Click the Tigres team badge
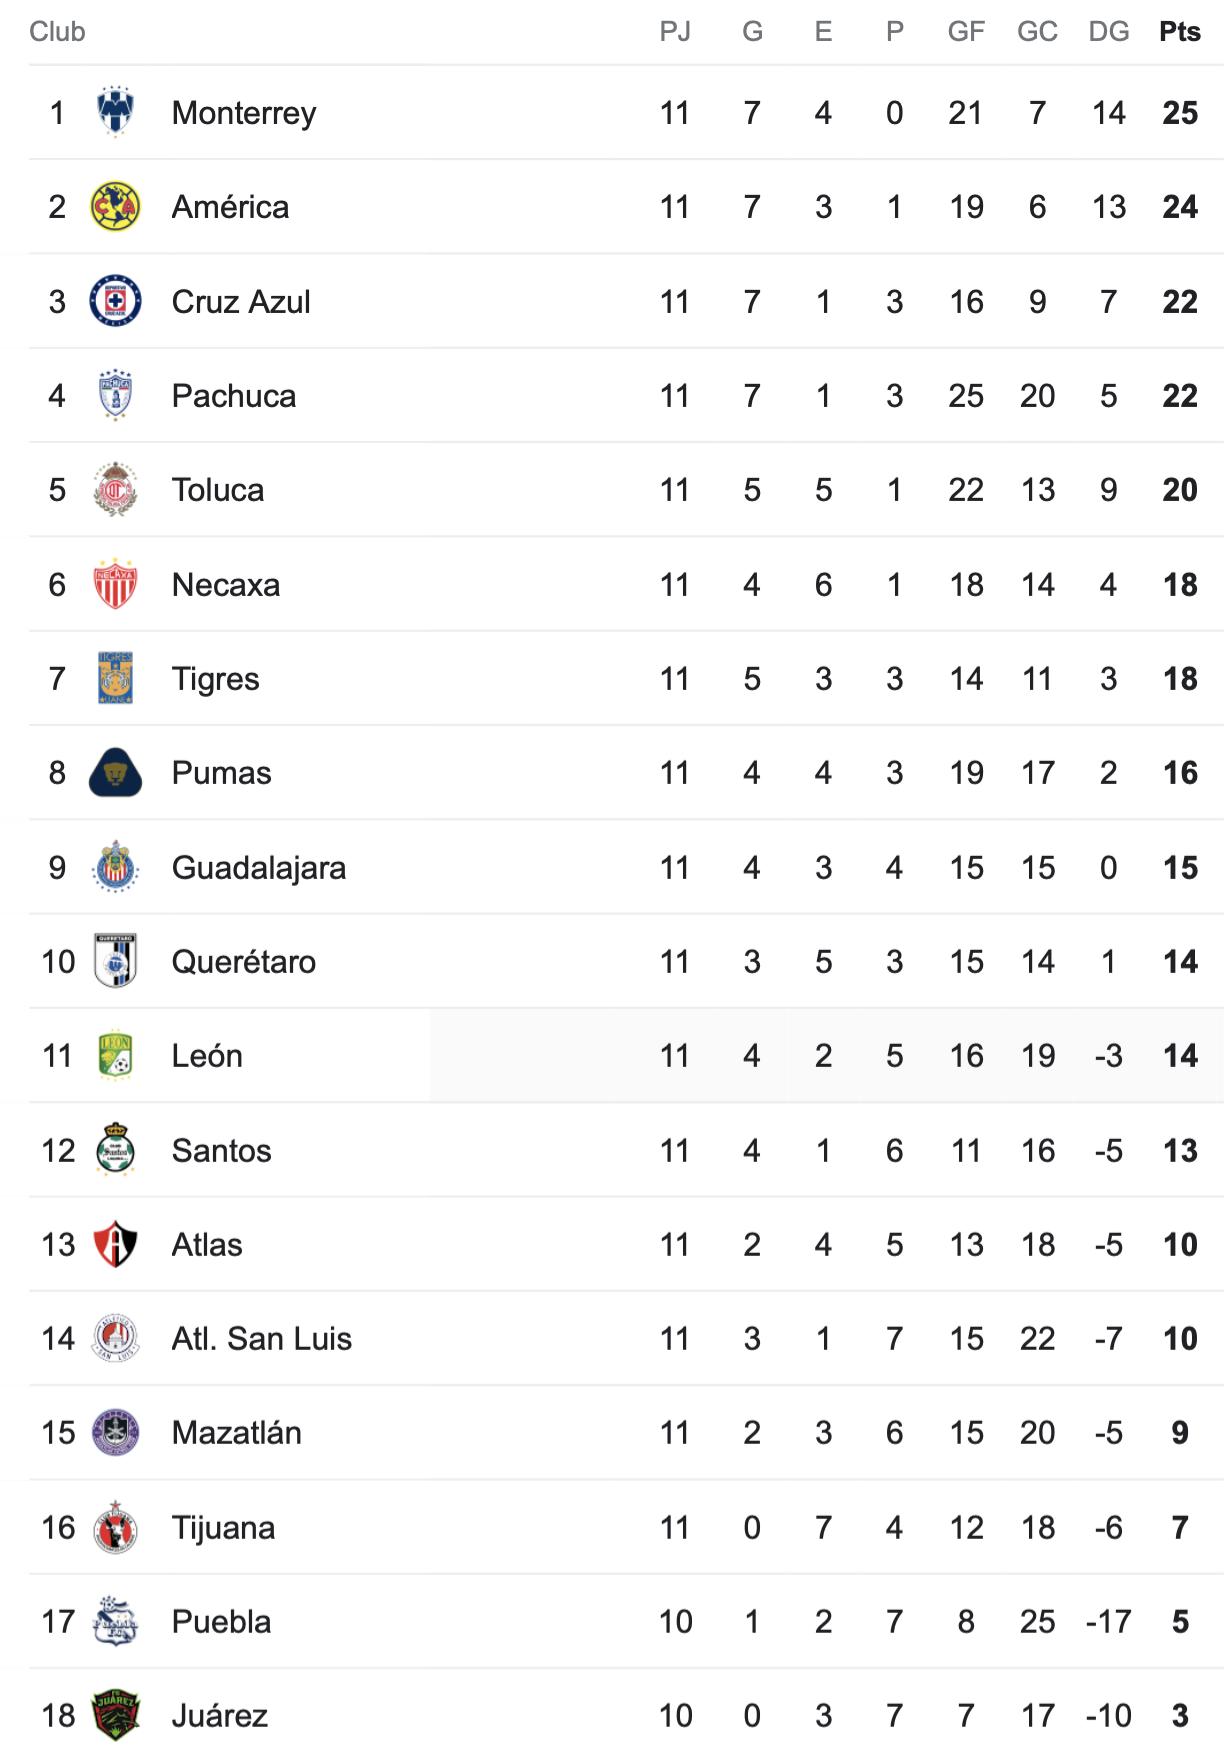The width and height of the screenshot is (1224, 1750). [115, 678]
